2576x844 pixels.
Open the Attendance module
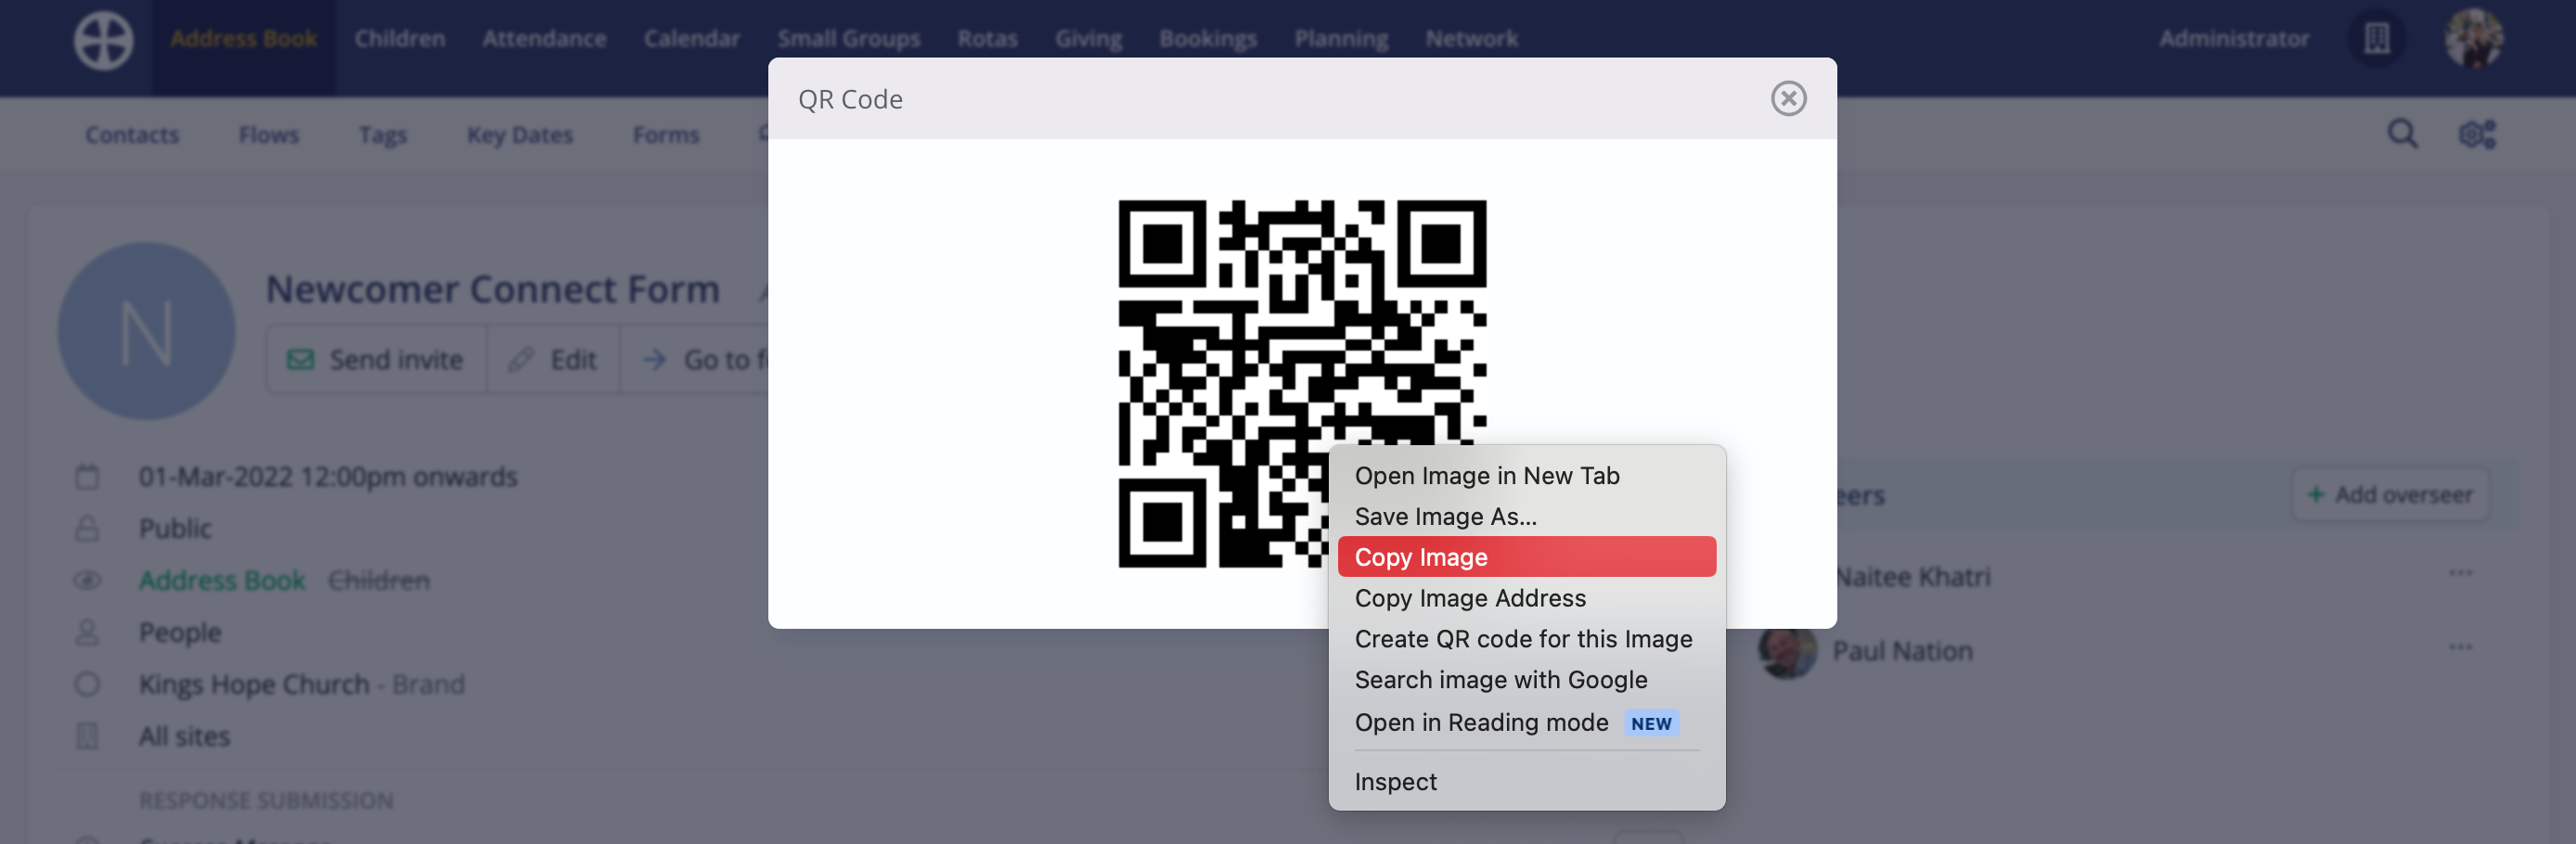pyautogui.click(x=544, y=39)
